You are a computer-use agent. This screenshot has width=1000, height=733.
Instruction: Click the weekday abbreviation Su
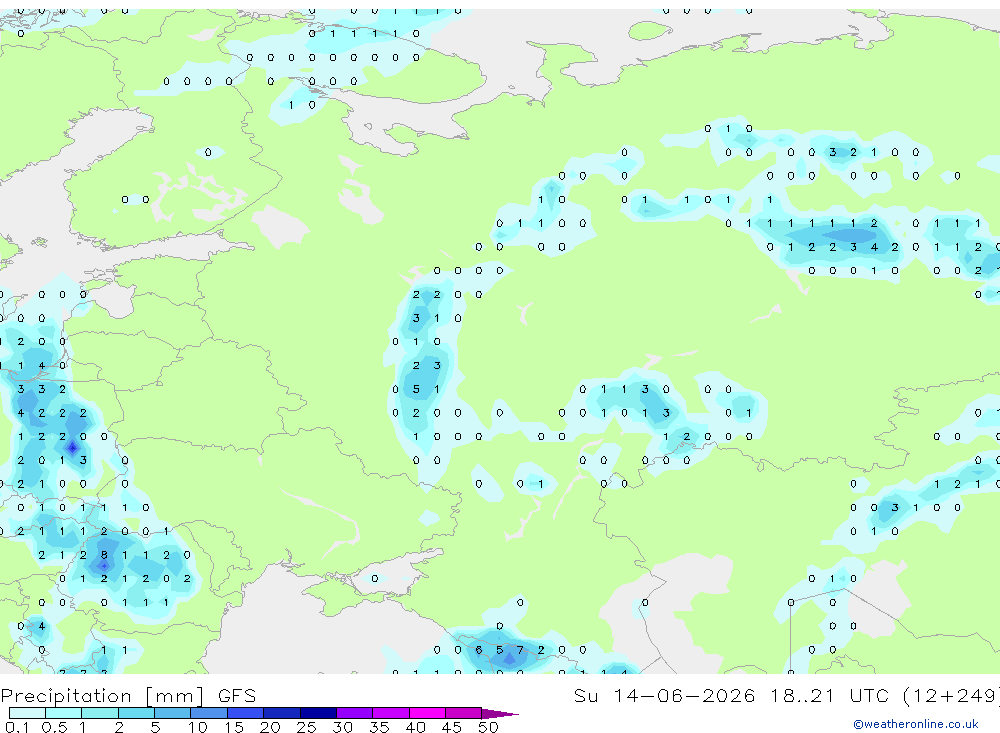pyautogui.click(x=585, y=695)
